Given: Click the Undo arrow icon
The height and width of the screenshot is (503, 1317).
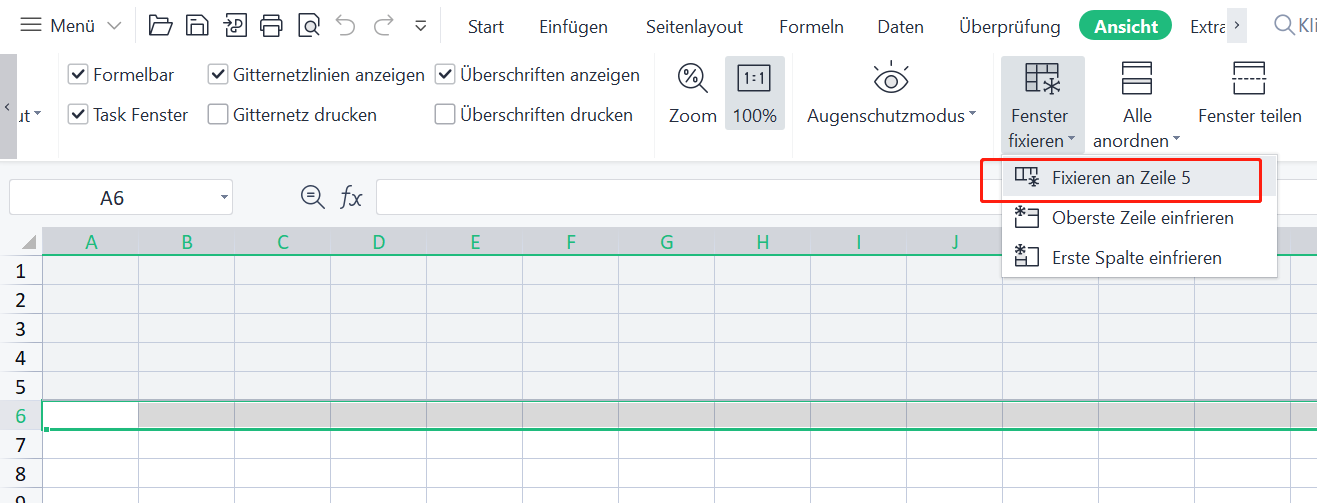Looking at the screenshot, I should point(346,26).
